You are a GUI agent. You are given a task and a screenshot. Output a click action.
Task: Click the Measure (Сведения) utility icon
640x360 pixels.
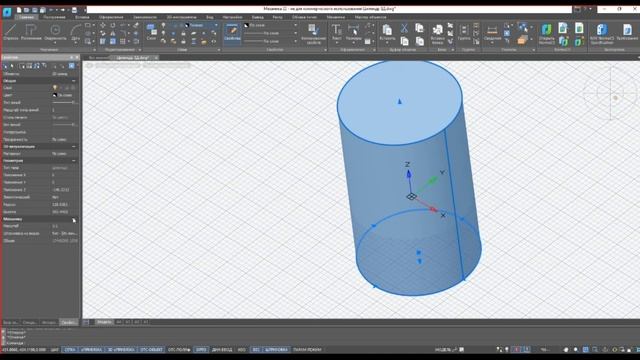pos(492,32)
